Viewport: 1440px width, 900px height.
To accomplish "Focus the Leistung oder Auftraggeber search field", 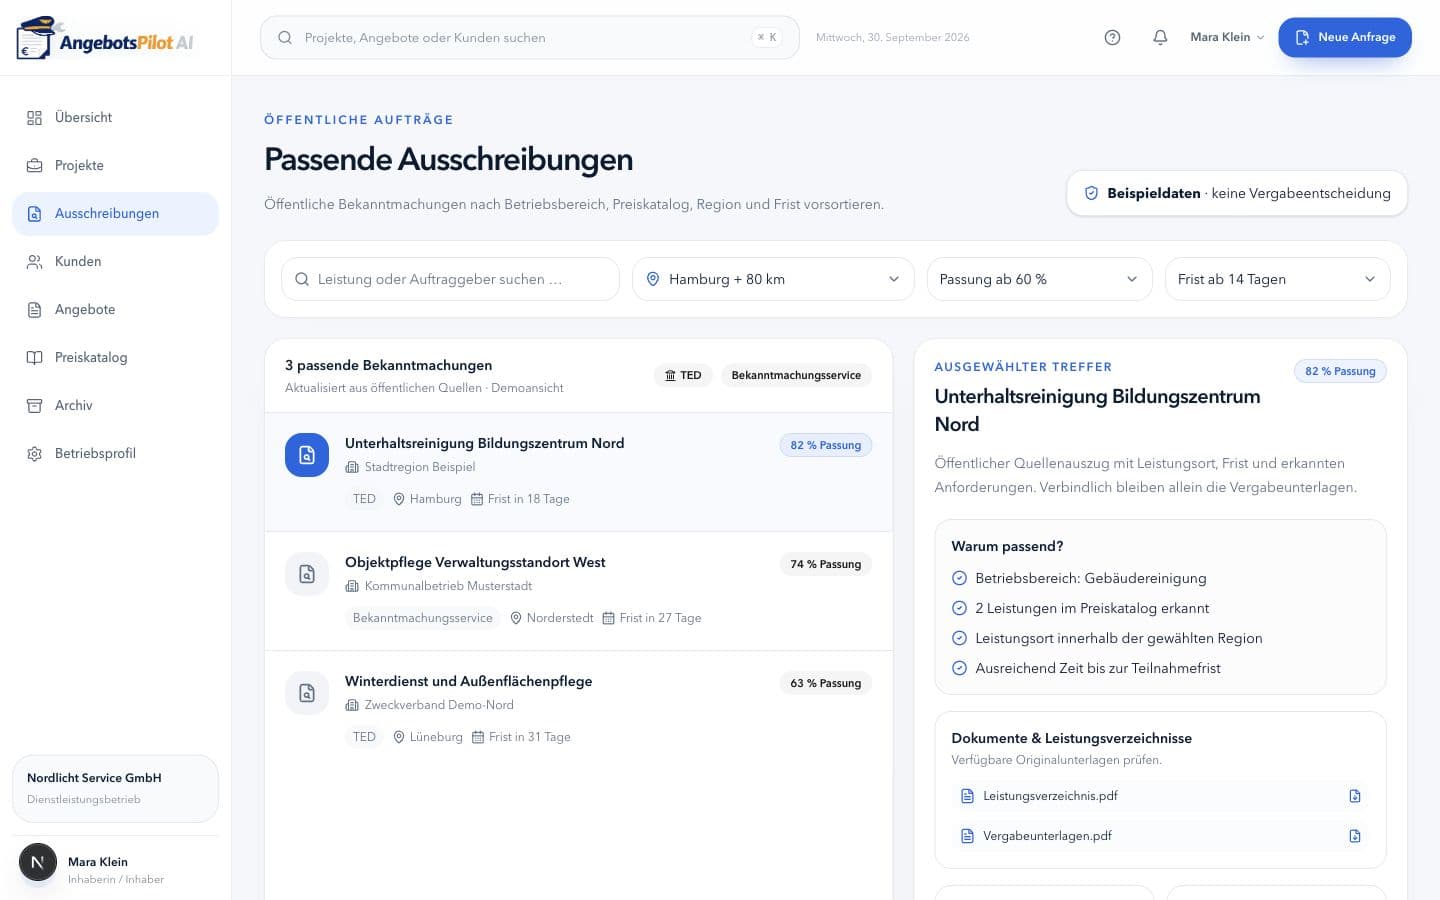I will [x=451, y=279].
